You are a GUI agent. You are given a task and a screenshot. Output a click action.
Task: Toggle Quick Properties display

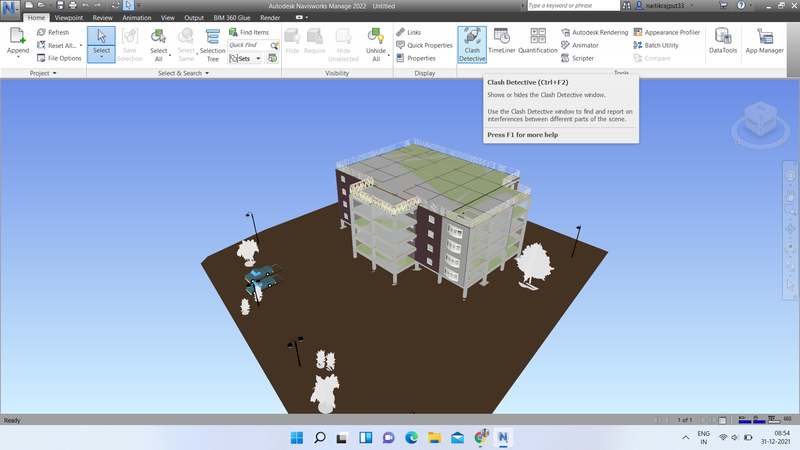424,45
